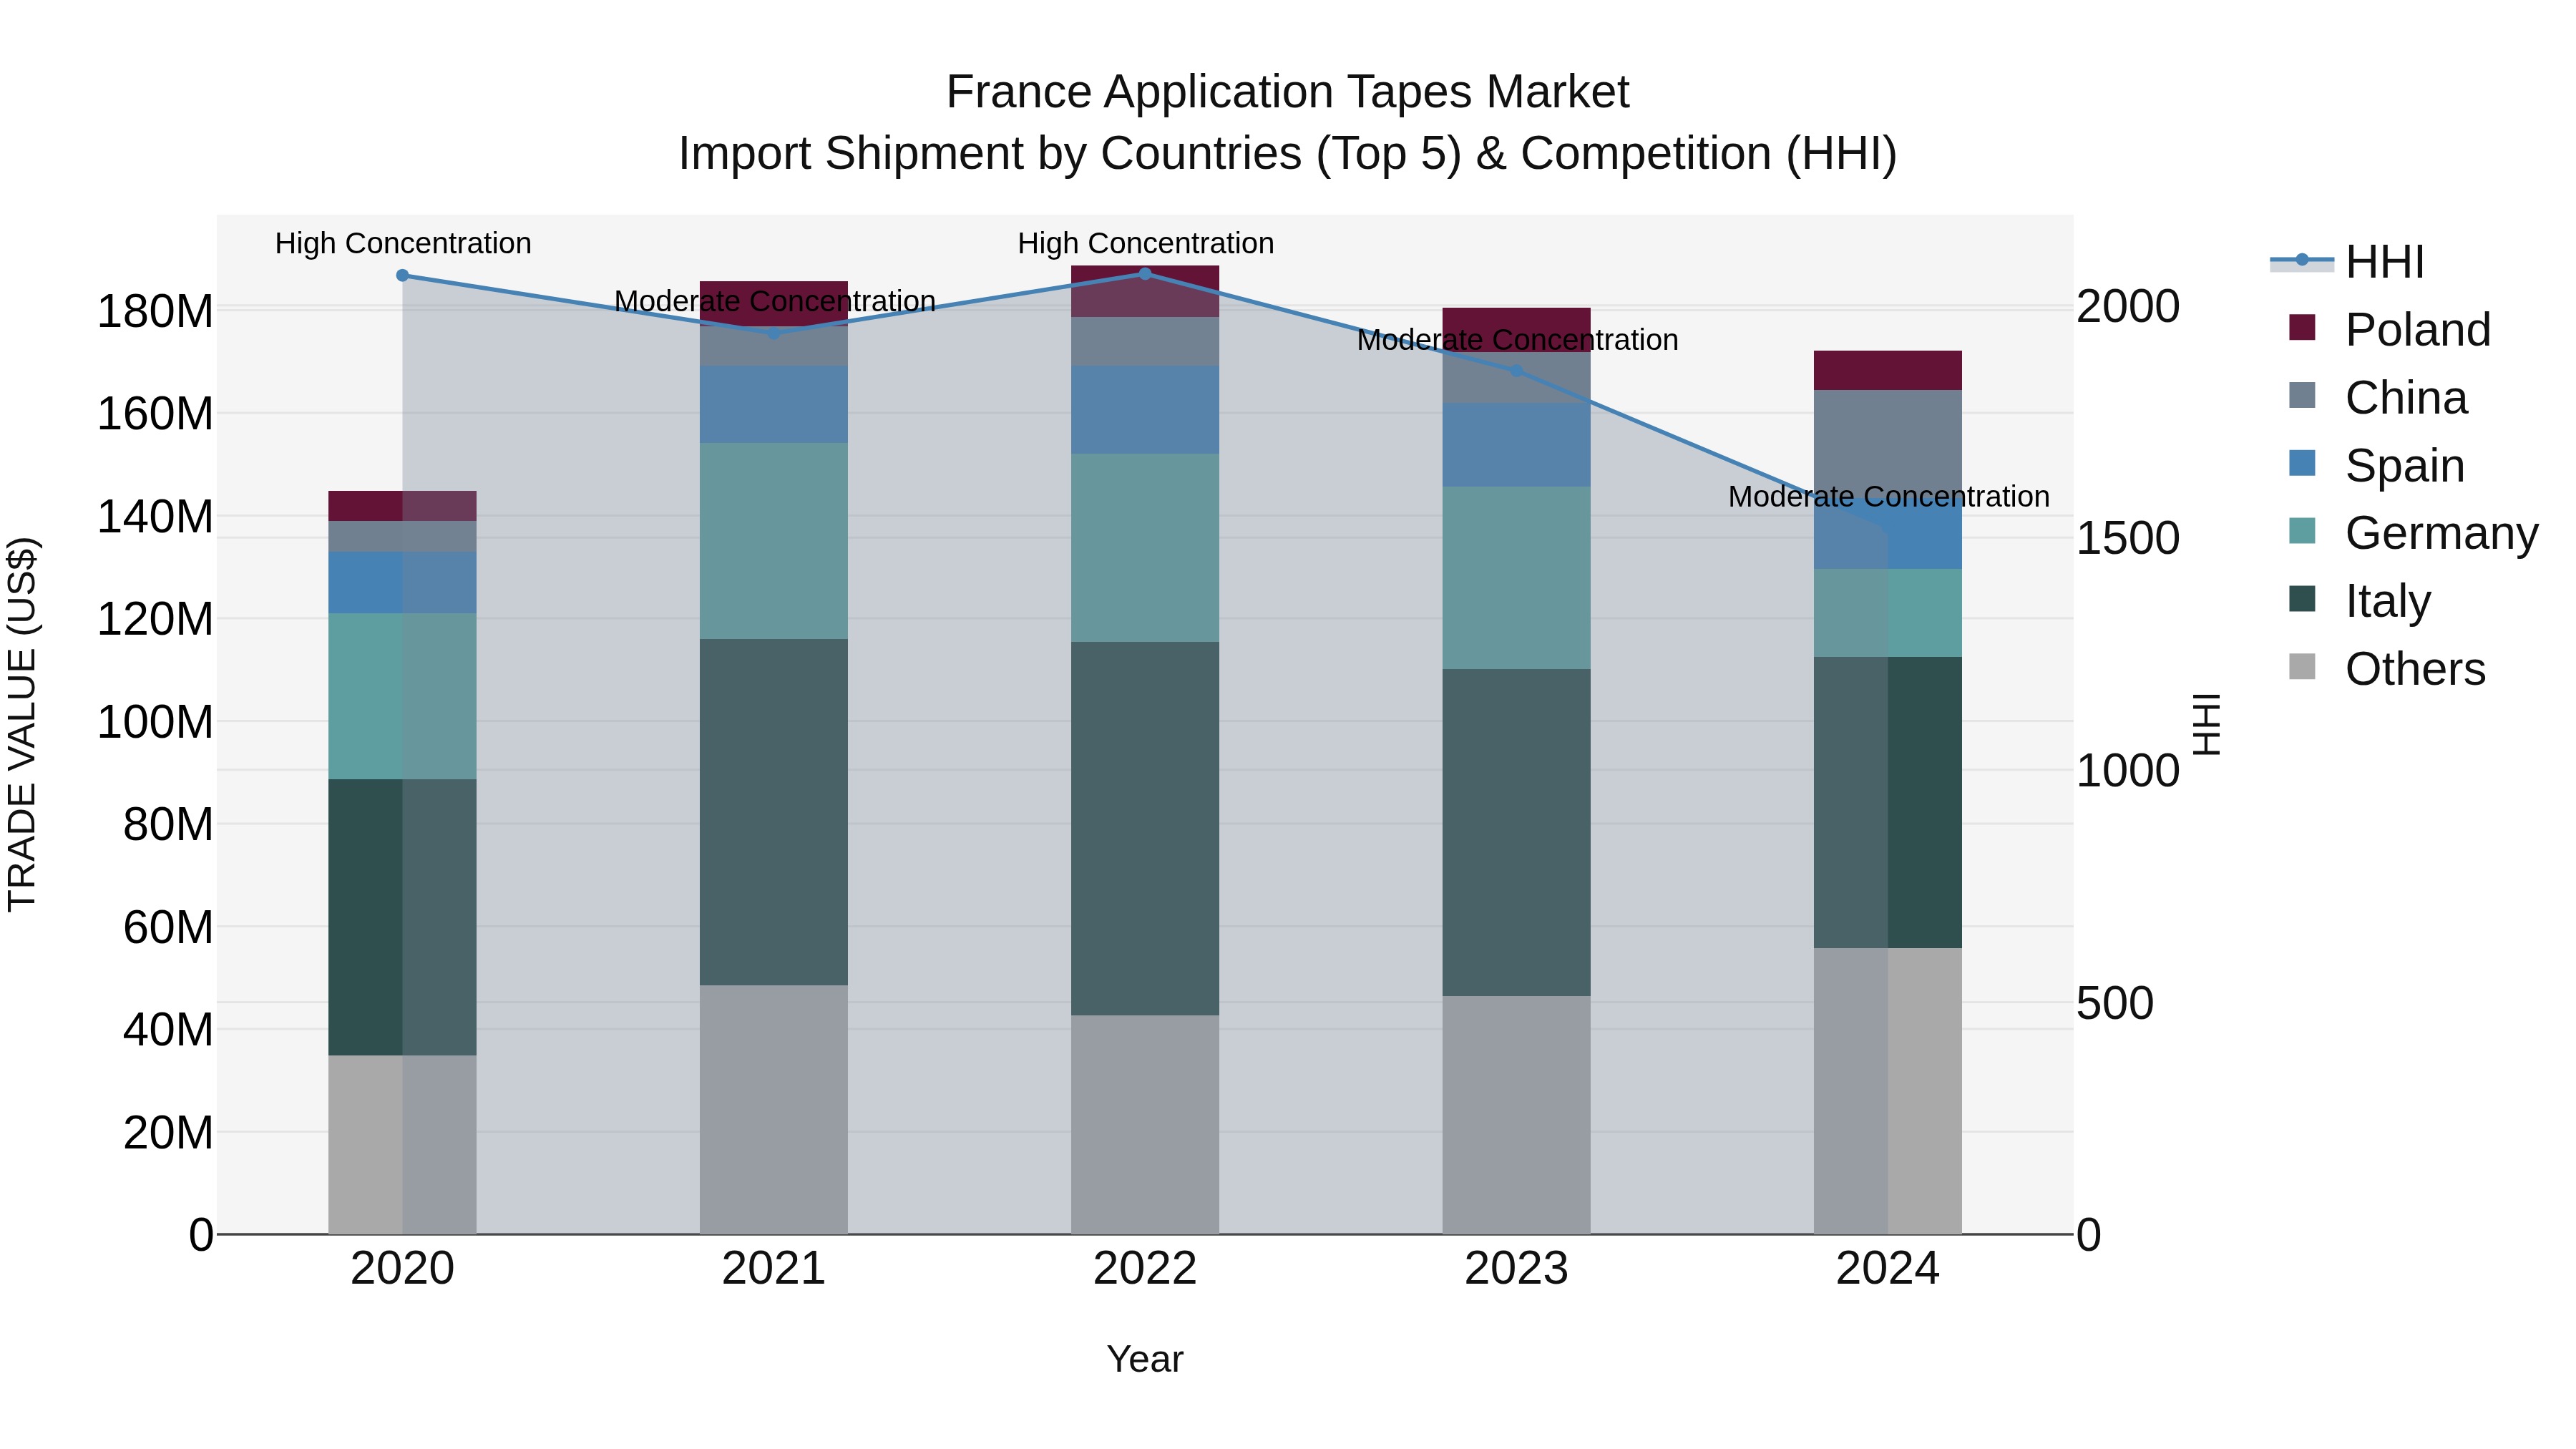
Task: Click the 180M trade value axis tick
Action: coord(155,311)
